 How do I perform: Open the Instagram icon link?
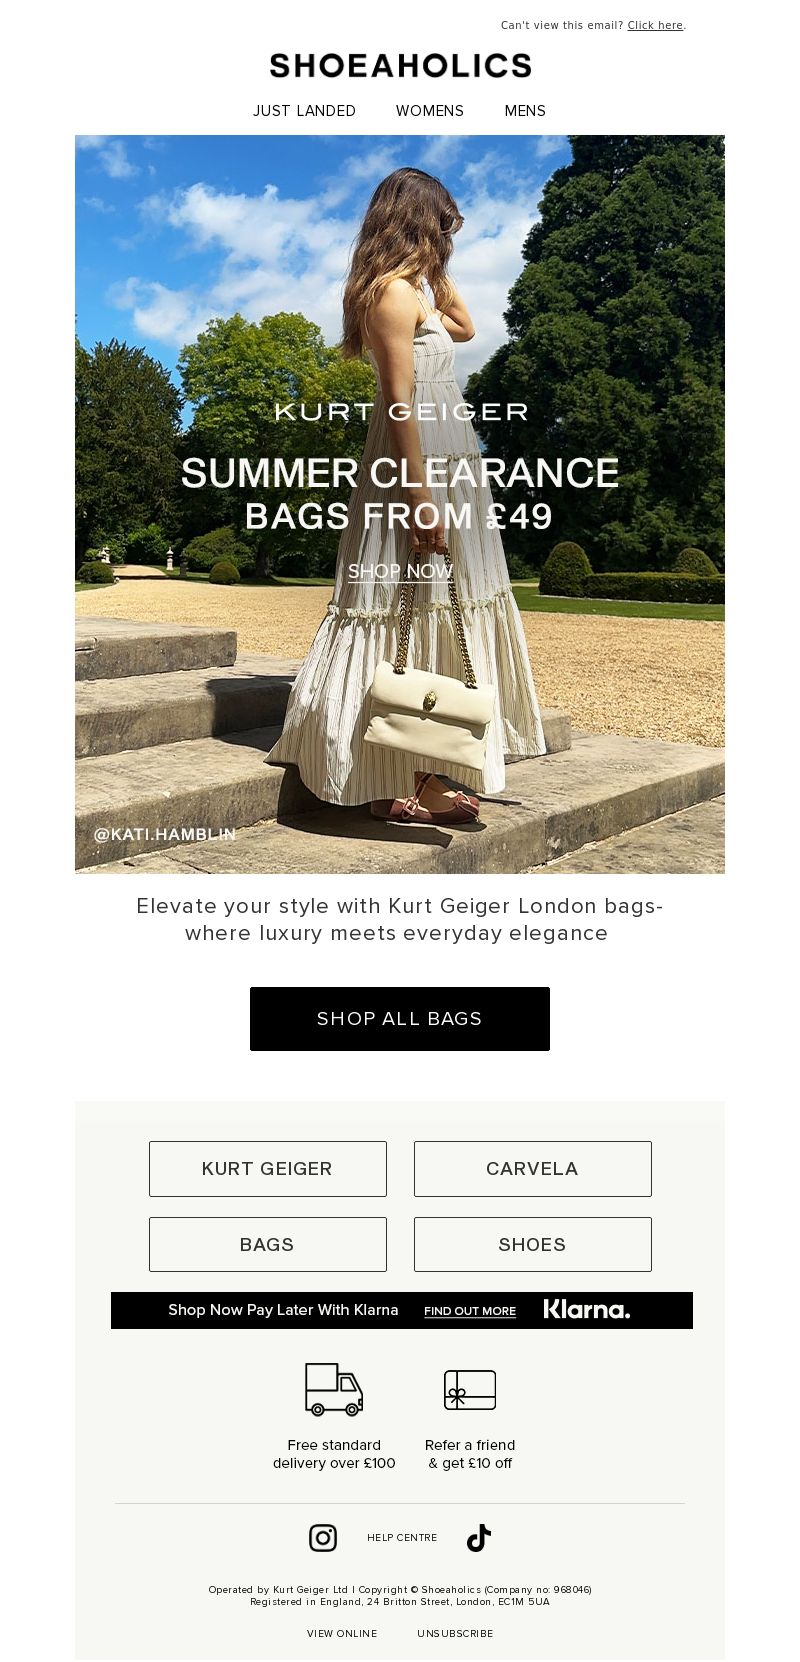(322, 1538)
